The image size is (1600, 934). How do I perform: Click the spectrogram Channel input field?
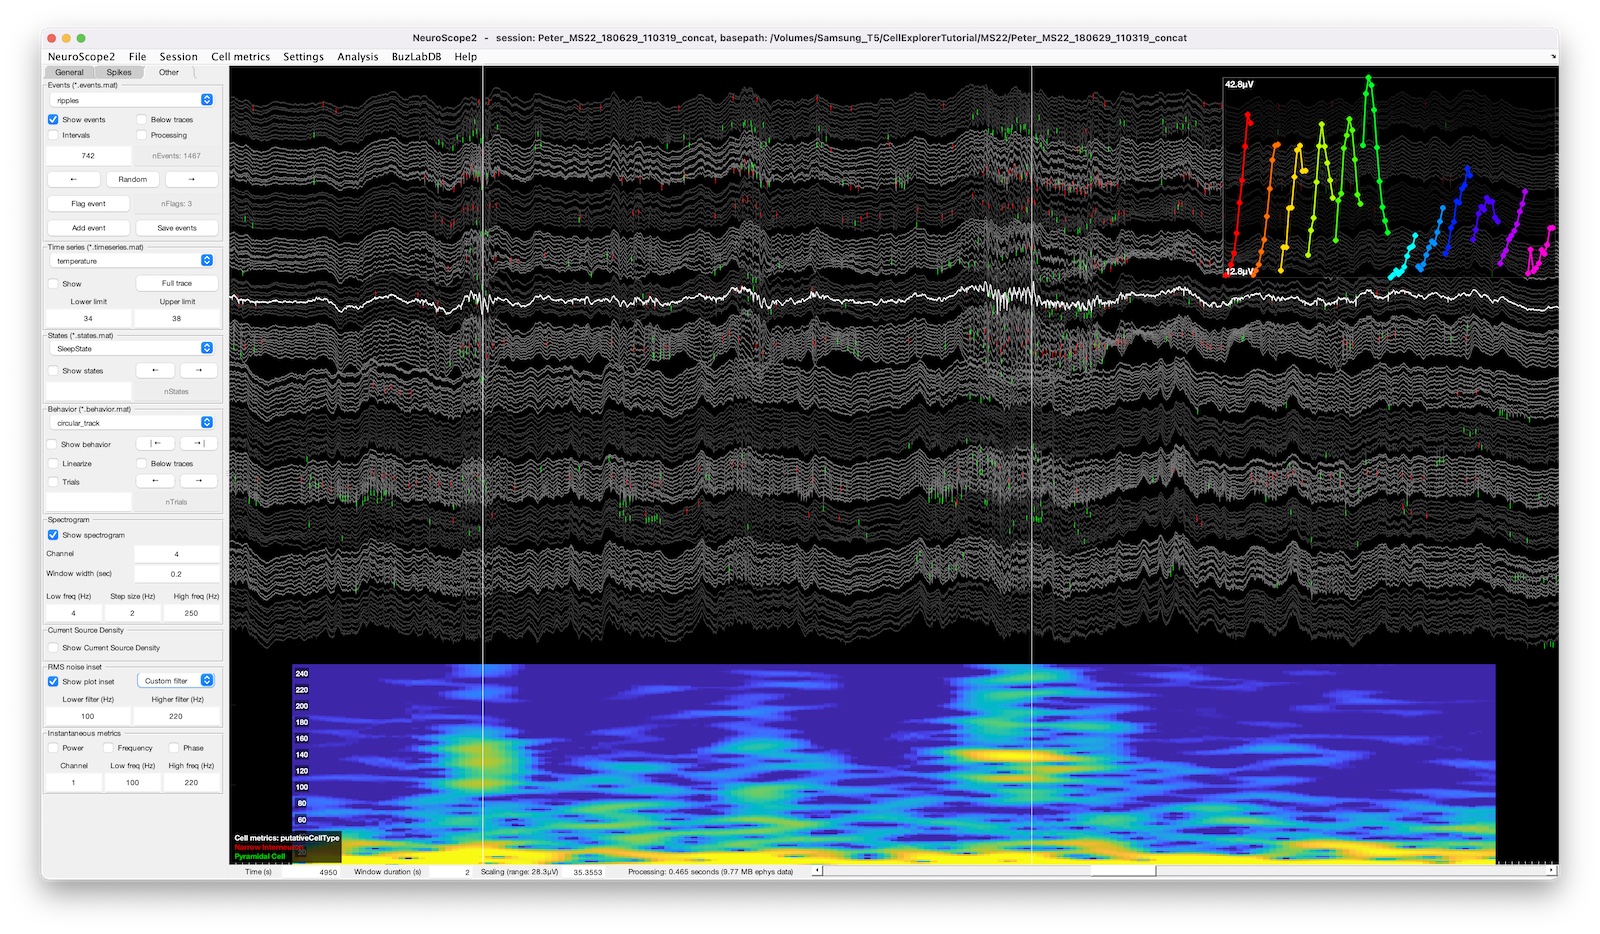pos(176,554)
